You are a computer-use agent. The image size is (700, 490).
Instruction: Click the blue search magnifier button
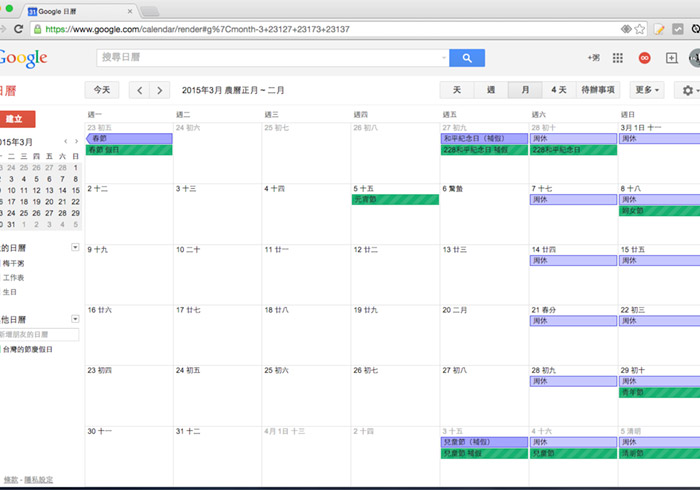467,58
